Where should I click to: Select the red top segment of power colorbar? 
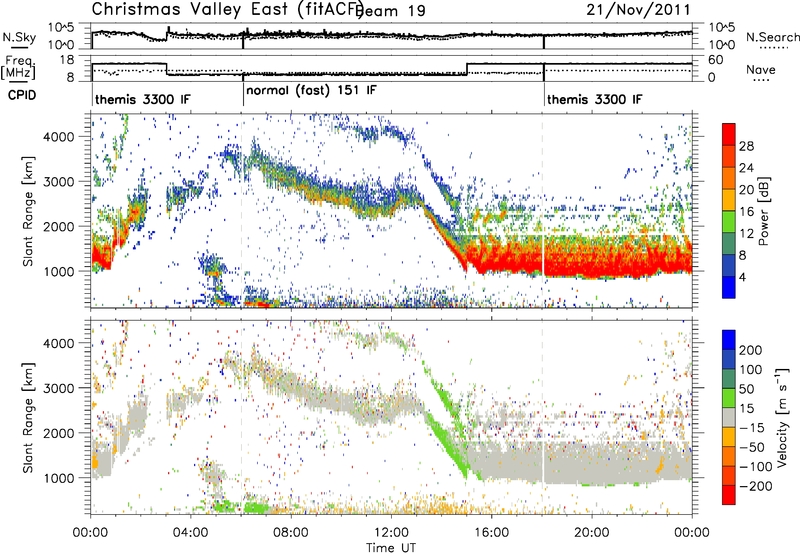(x=729, y=134)
